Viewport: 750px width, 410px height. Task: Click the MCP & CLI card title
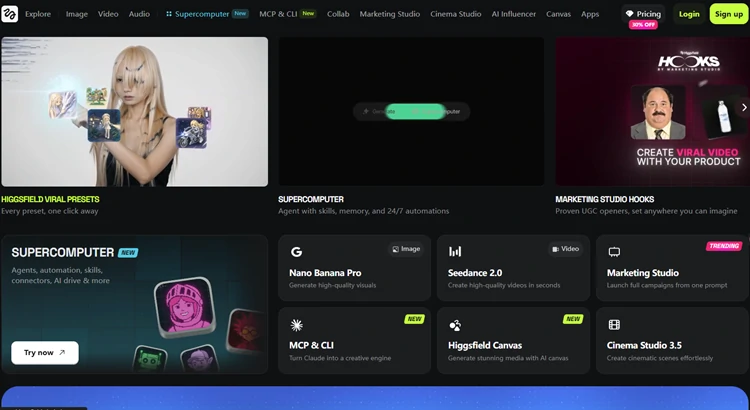(311, 345)
